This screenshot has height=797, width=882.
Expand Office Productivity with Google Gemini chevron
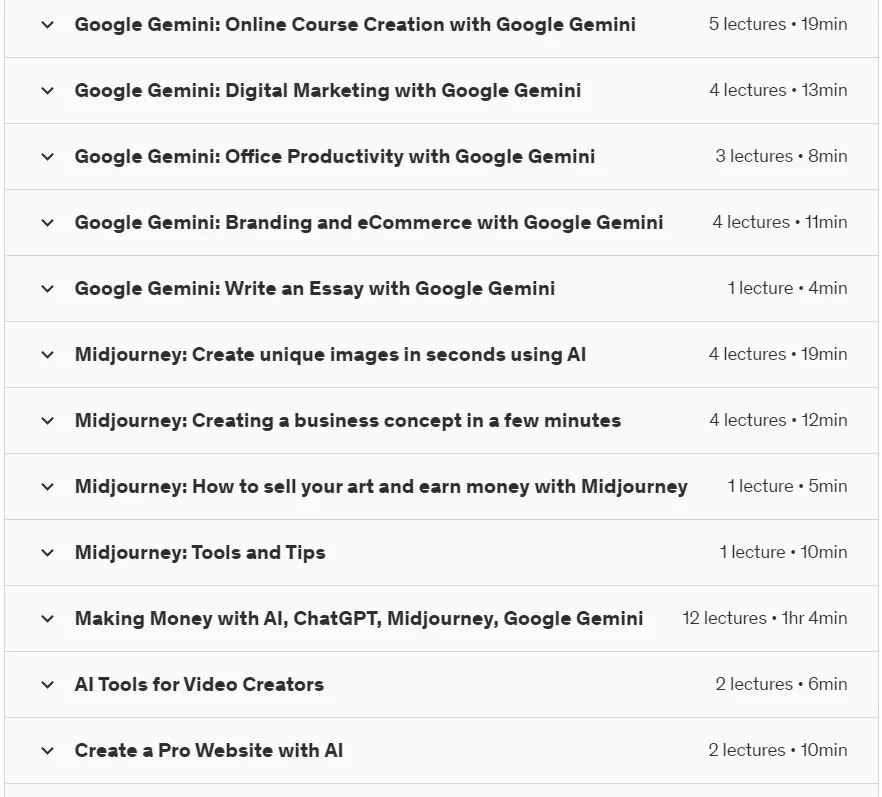tap(48, 156)
